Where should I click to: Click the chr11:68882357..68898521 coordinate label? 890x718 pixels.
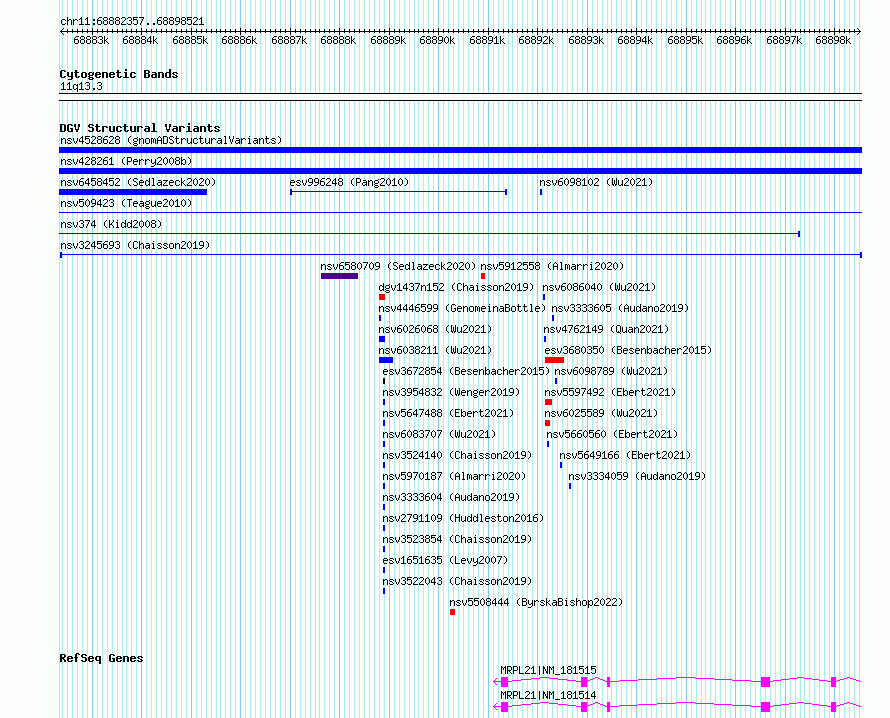[x=132, y=21]
